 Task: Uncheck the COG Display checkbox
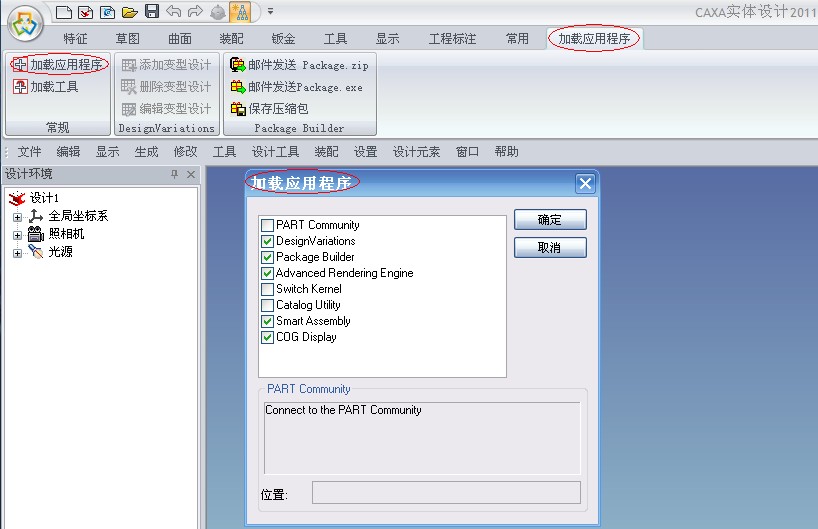point(267,338)
